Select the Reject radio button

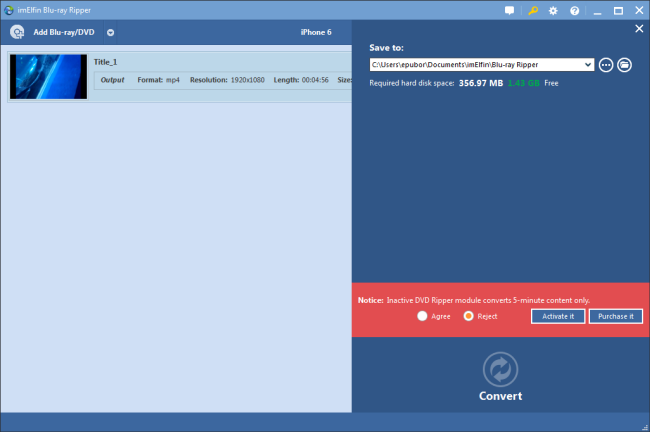[468, 316]
